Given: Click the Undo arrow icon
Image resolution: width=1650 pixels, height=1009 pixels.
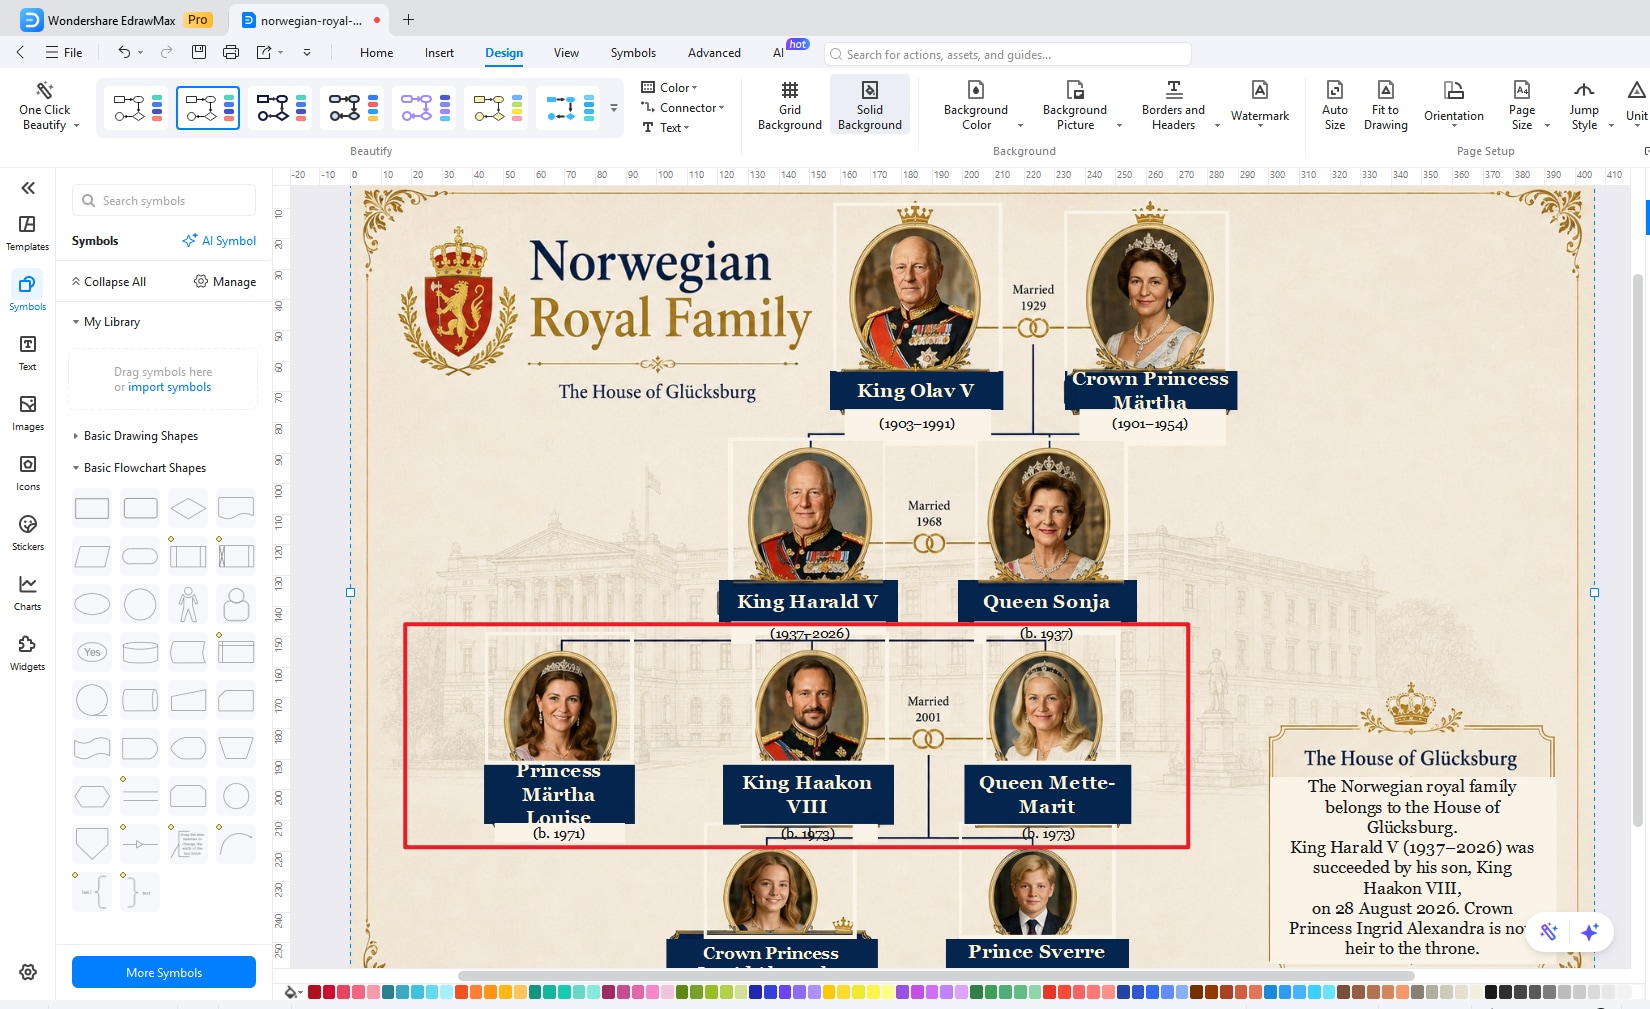Looking at the screenshot, I should point(124,52).
